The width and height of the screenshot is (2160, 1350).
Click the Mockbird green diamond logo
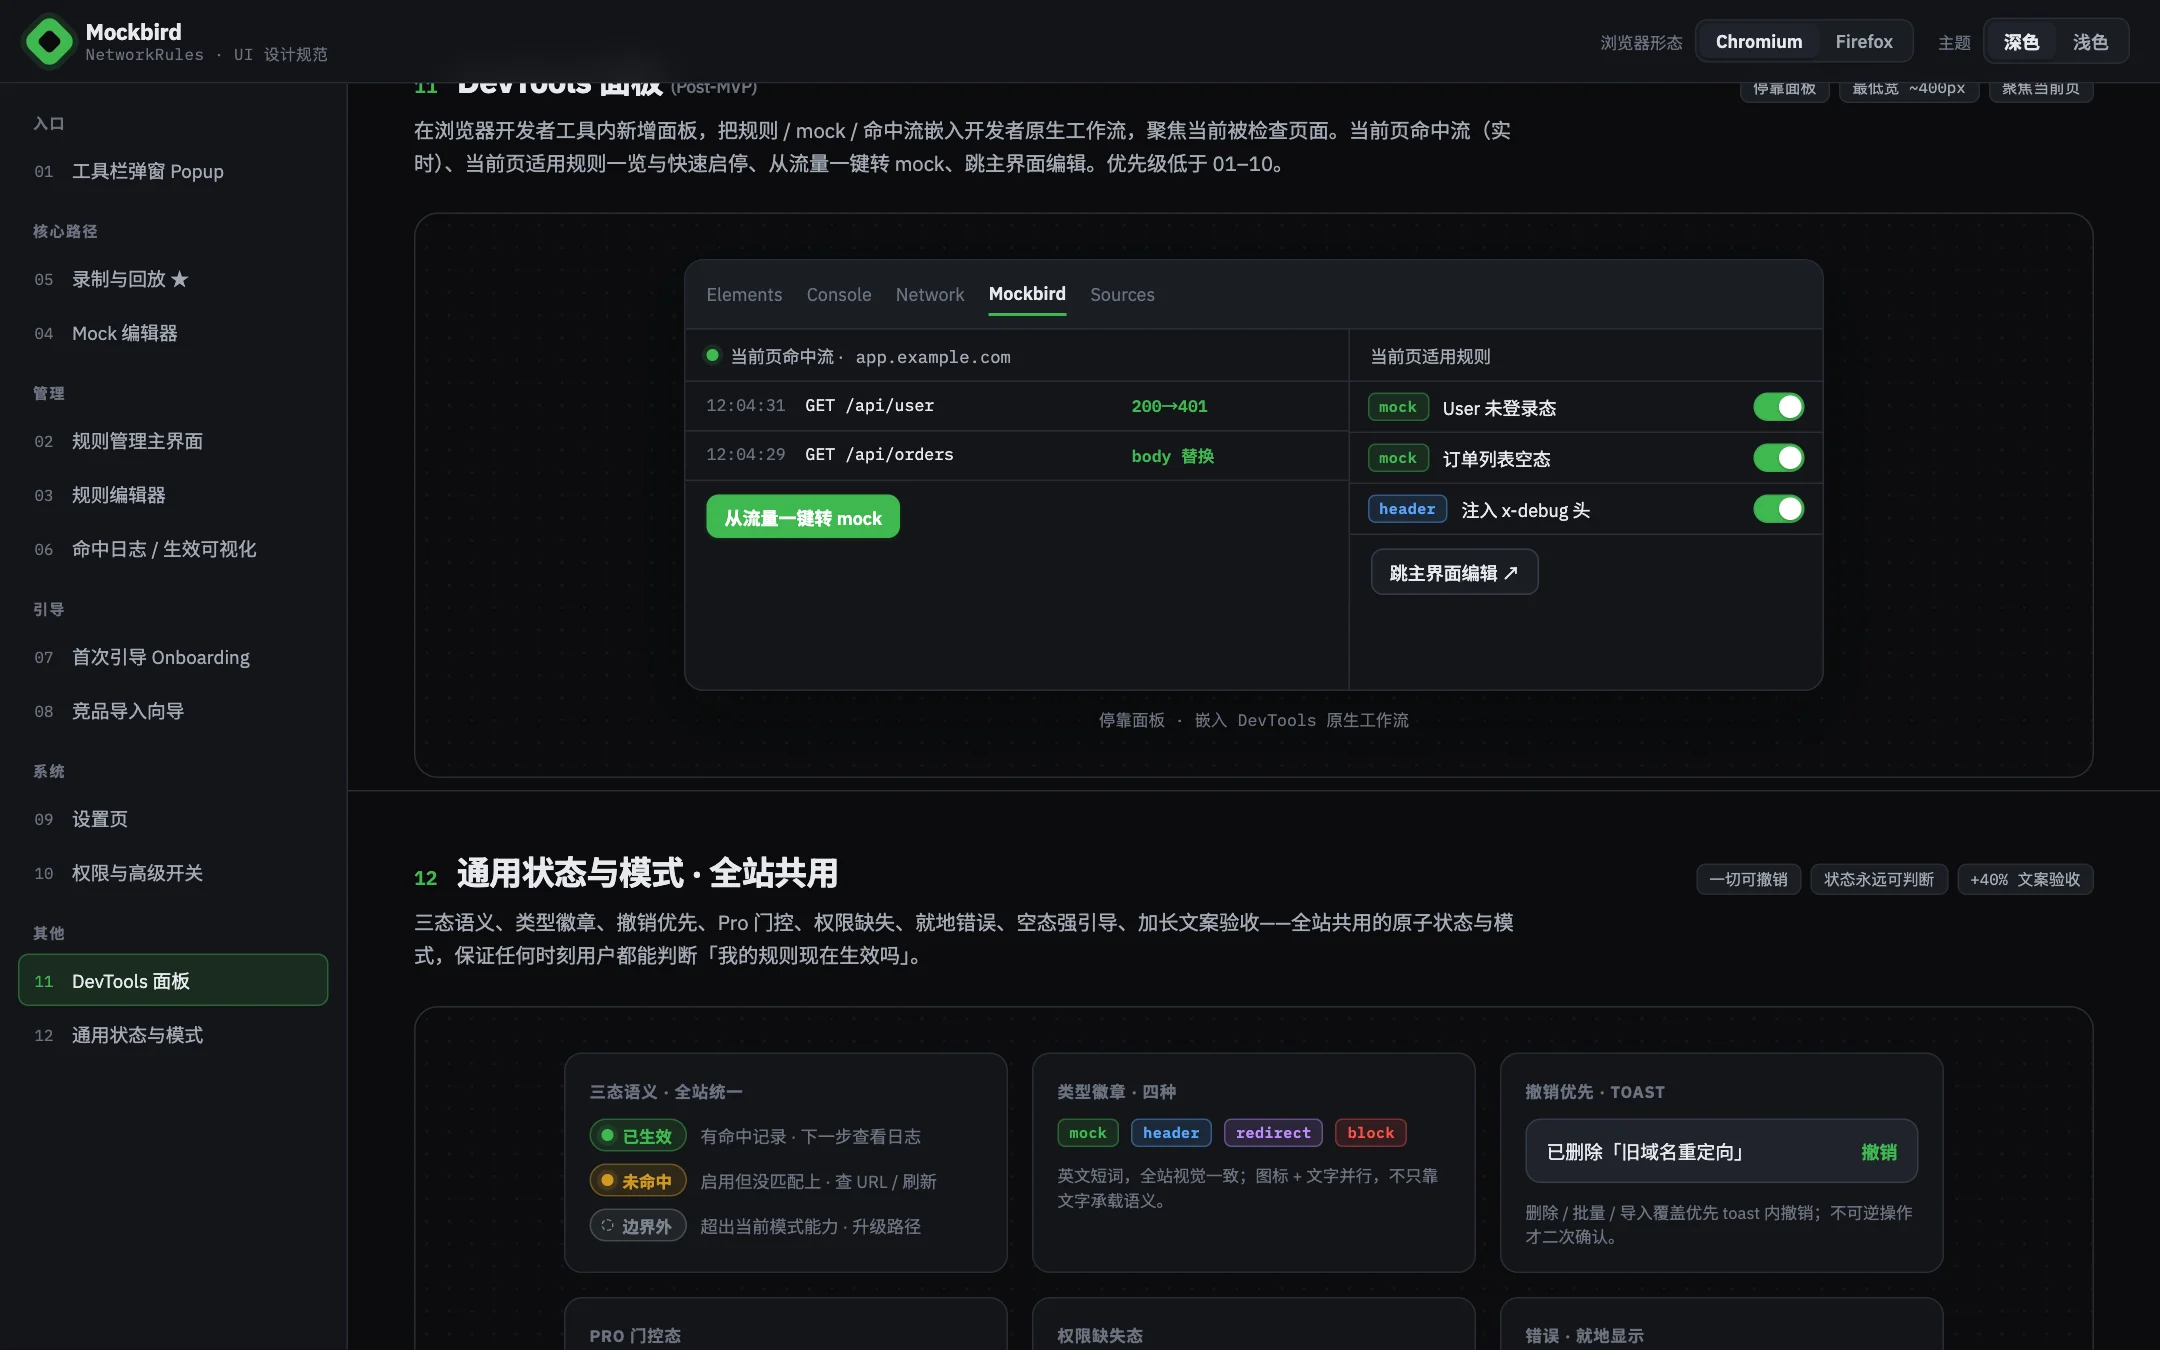[49, 42]
